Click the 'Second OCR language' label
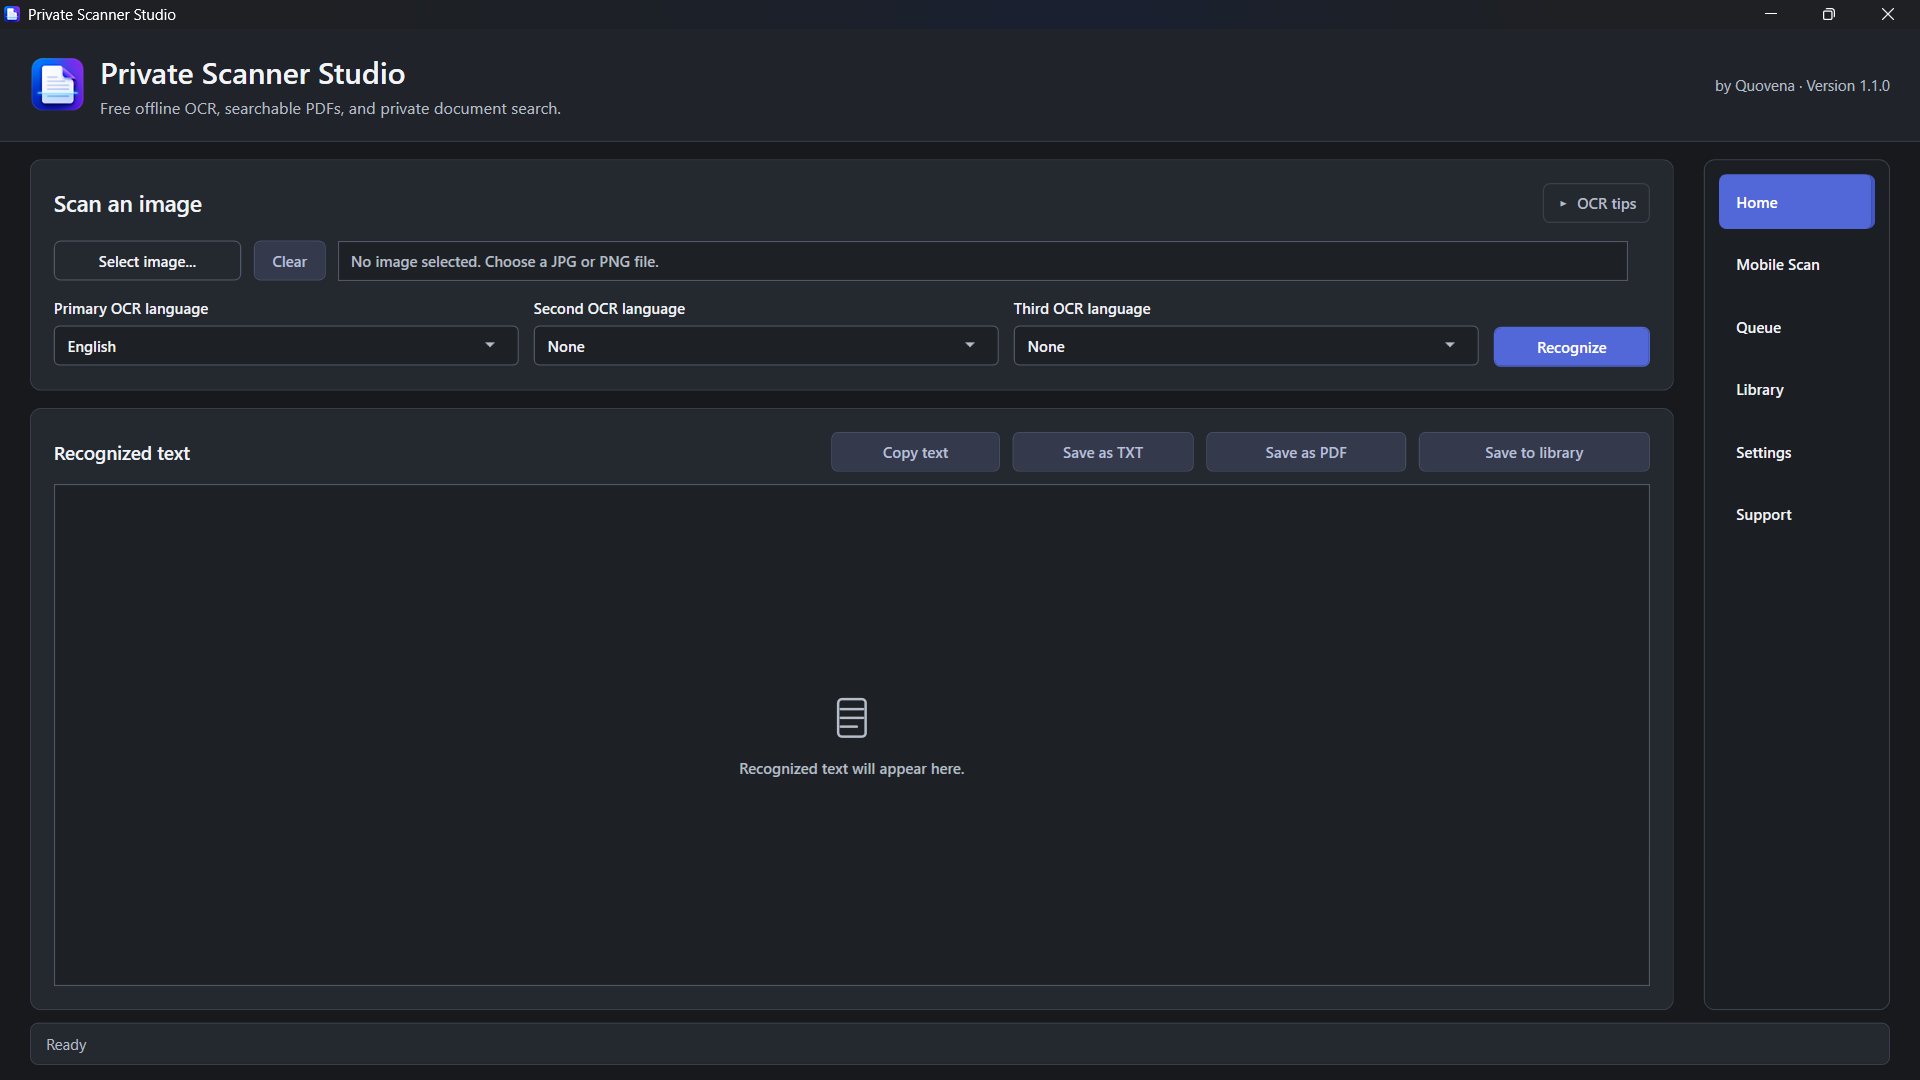This screenshot has height=1080, width=1920. point(609,309)
